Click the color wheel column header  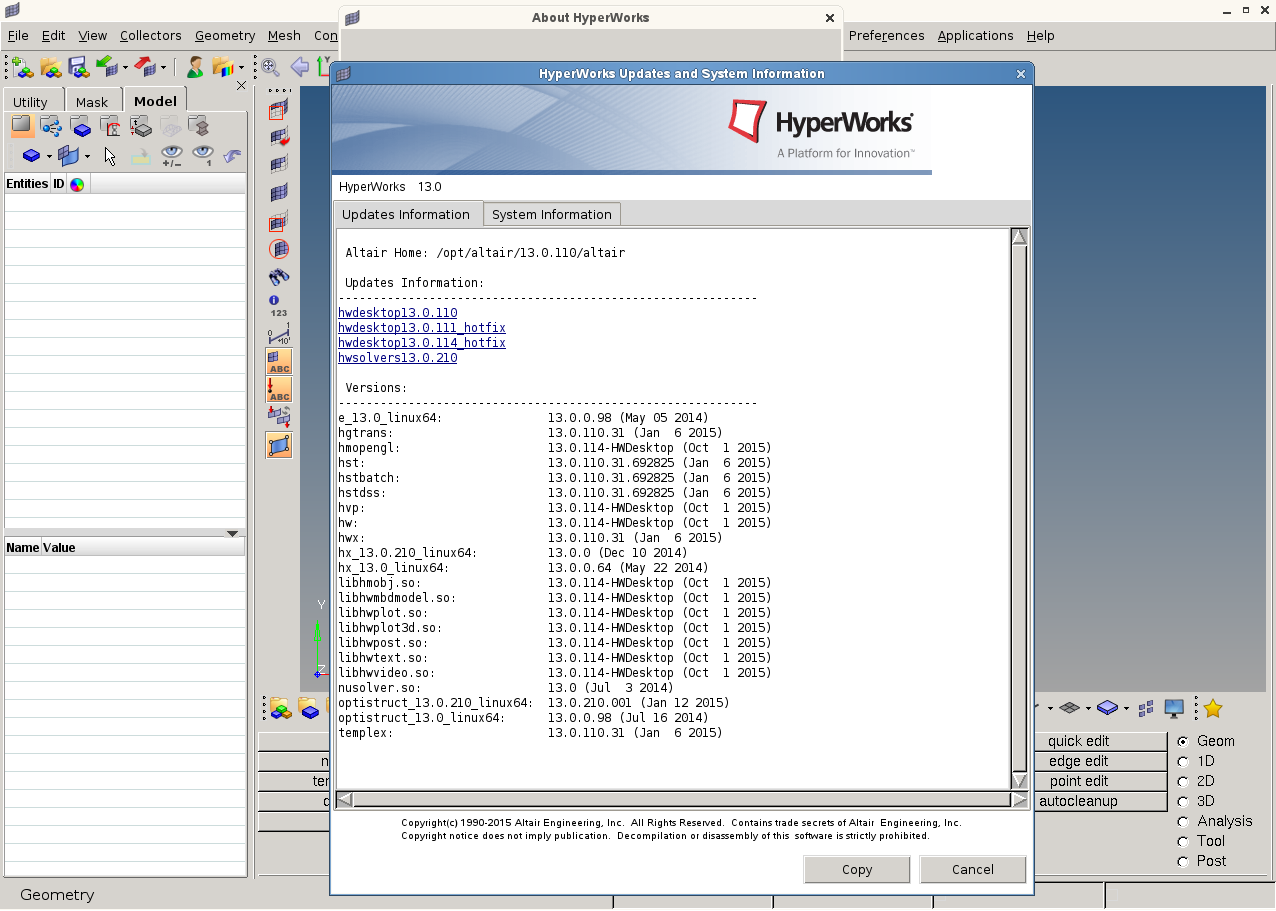click(77, 184)
